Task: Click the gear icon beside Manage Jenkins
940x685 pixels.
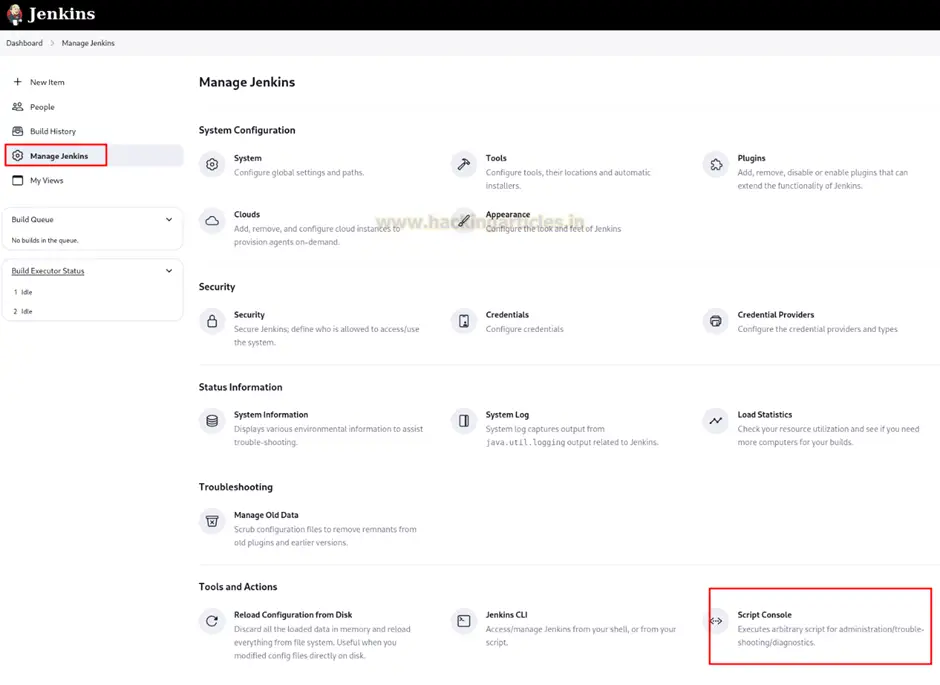Action: coord(17,156)
